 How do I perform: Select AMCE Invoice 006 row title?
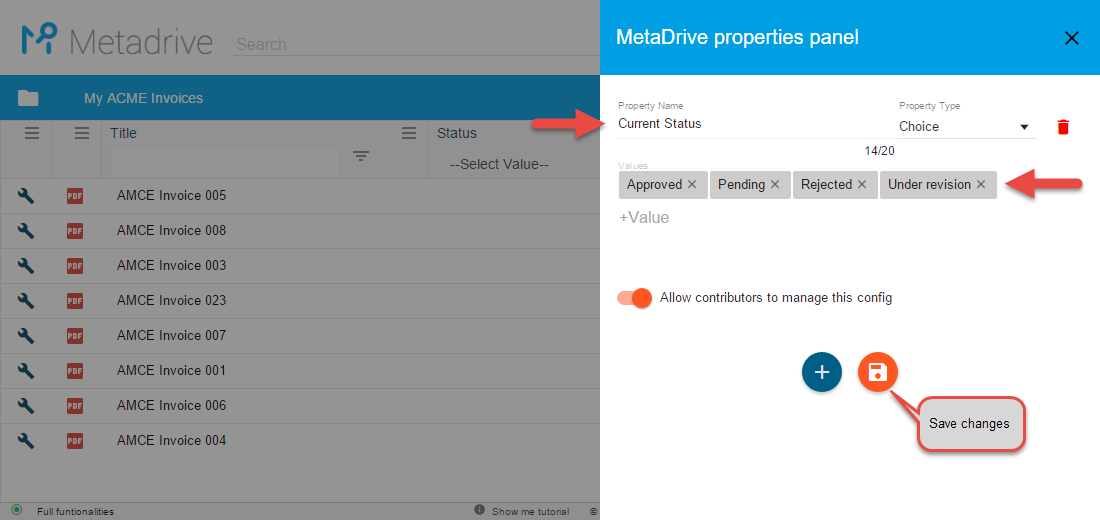171,406
